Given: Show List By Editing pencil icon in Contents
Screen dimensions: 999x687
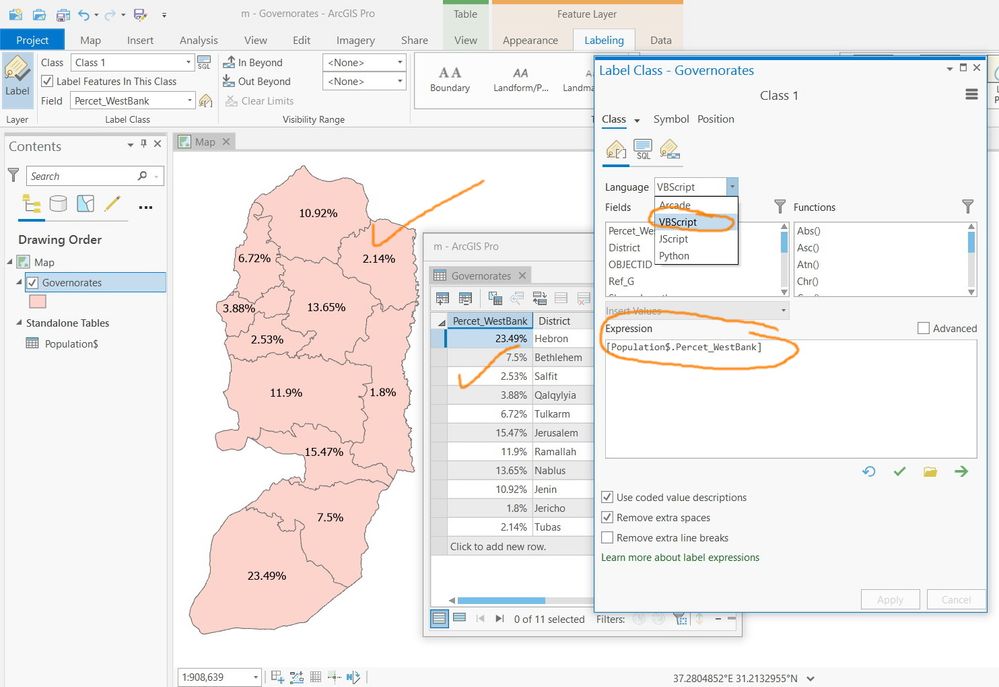Looking at the screenshot, I should click(x=112, y=204).
